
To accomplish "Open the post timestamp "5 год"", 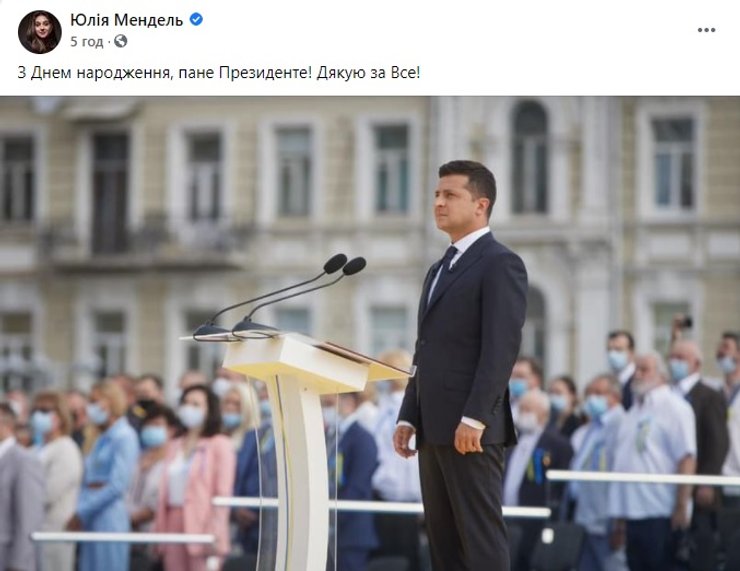I will 86,42.
